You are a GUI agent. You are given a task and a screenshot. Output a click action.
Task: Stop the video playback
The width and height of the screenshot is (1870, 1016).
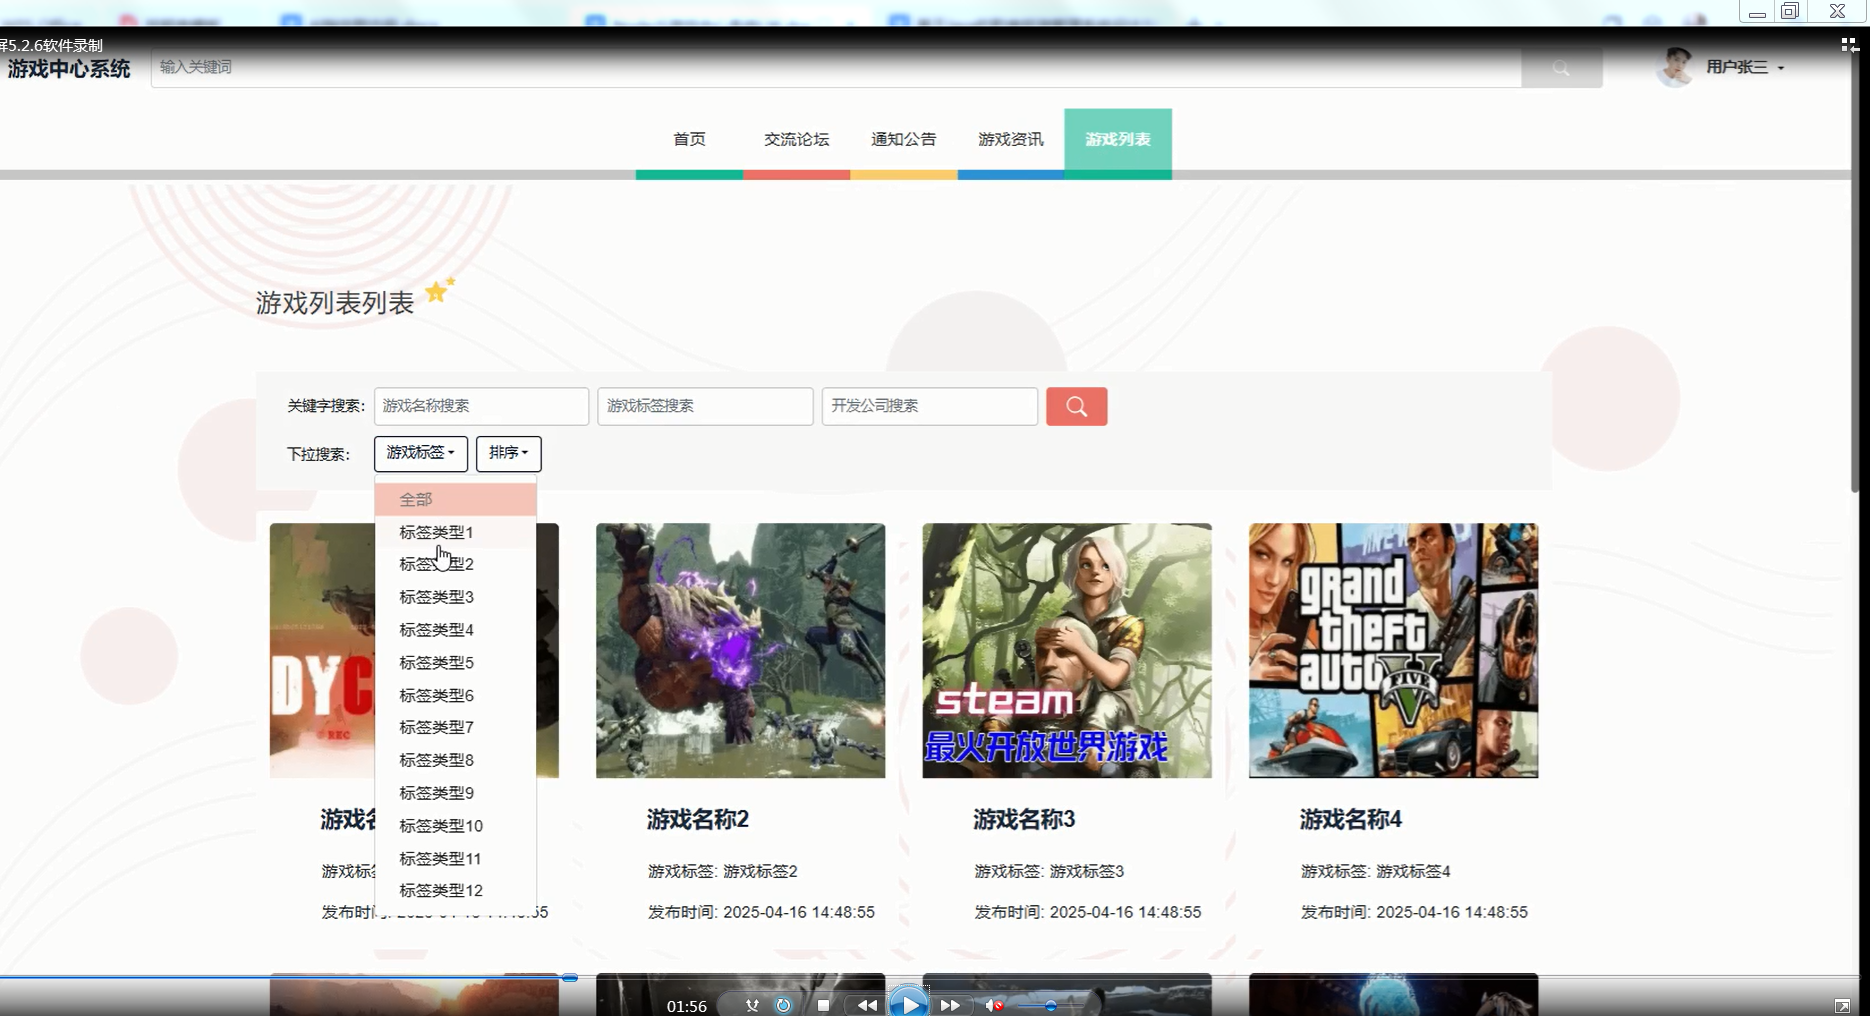click(823, 1005)
